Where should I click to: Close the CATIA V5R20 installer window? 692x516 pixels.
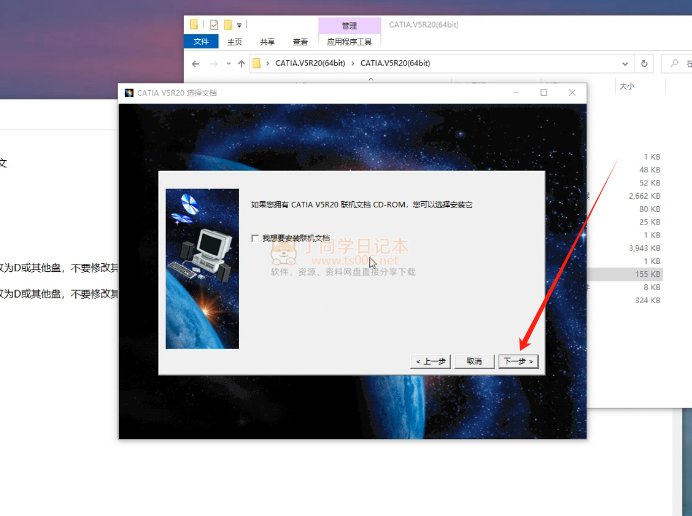(572, 92)
